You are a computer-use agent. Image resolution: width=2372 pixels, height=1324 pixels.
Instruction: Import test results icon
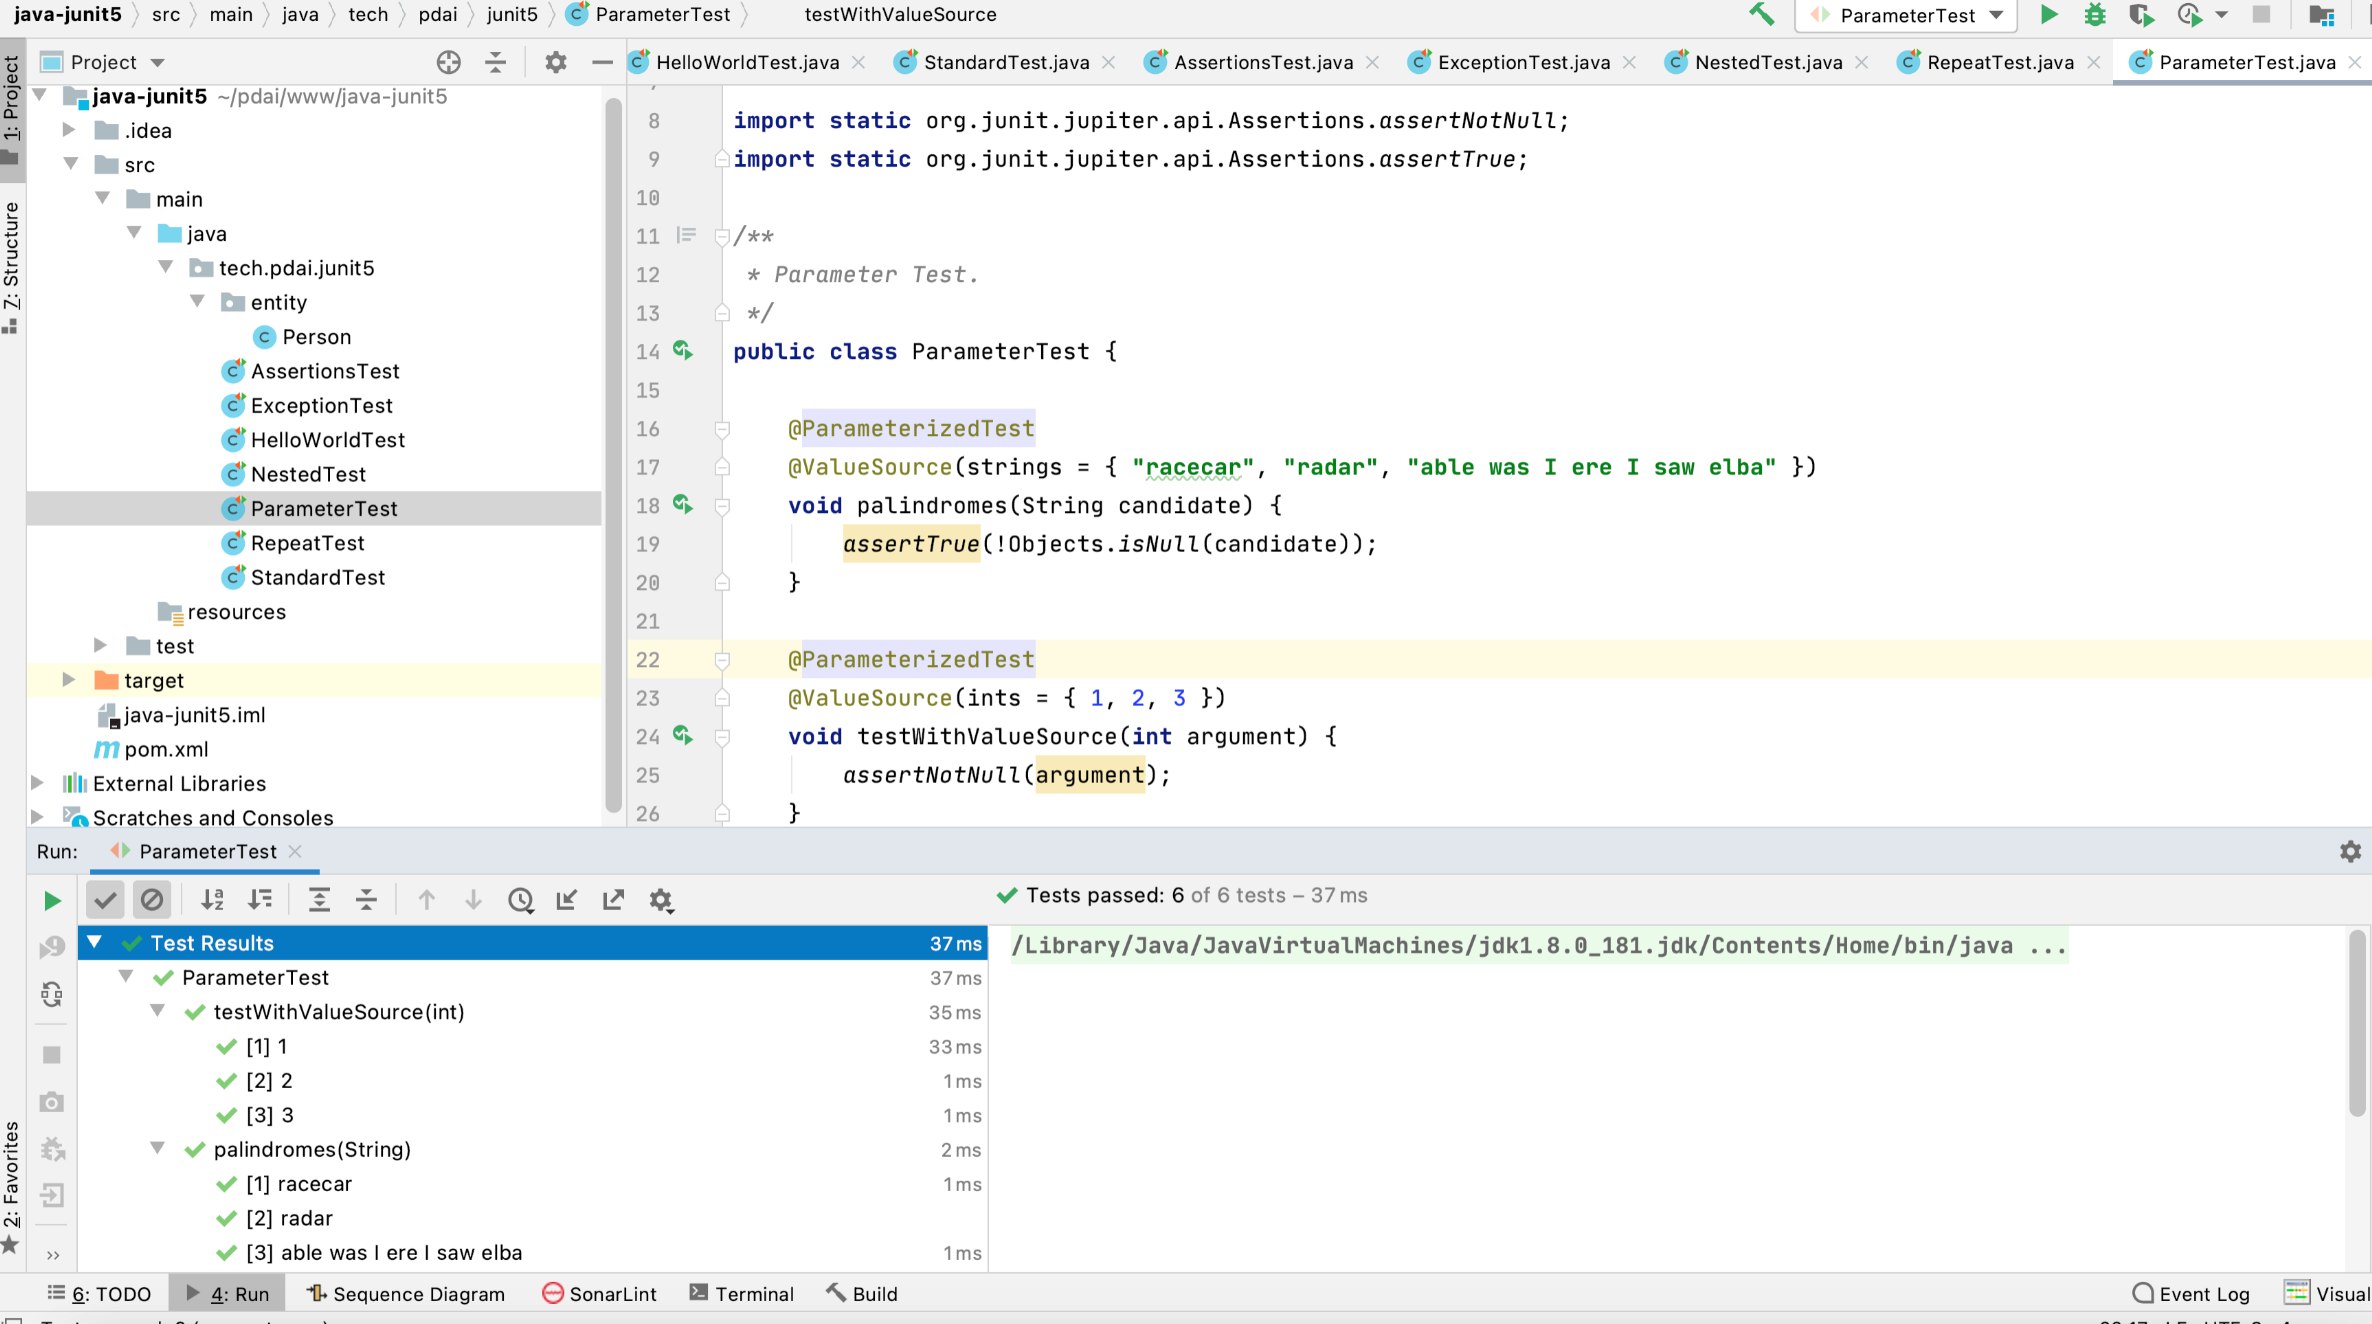[567, 900]
